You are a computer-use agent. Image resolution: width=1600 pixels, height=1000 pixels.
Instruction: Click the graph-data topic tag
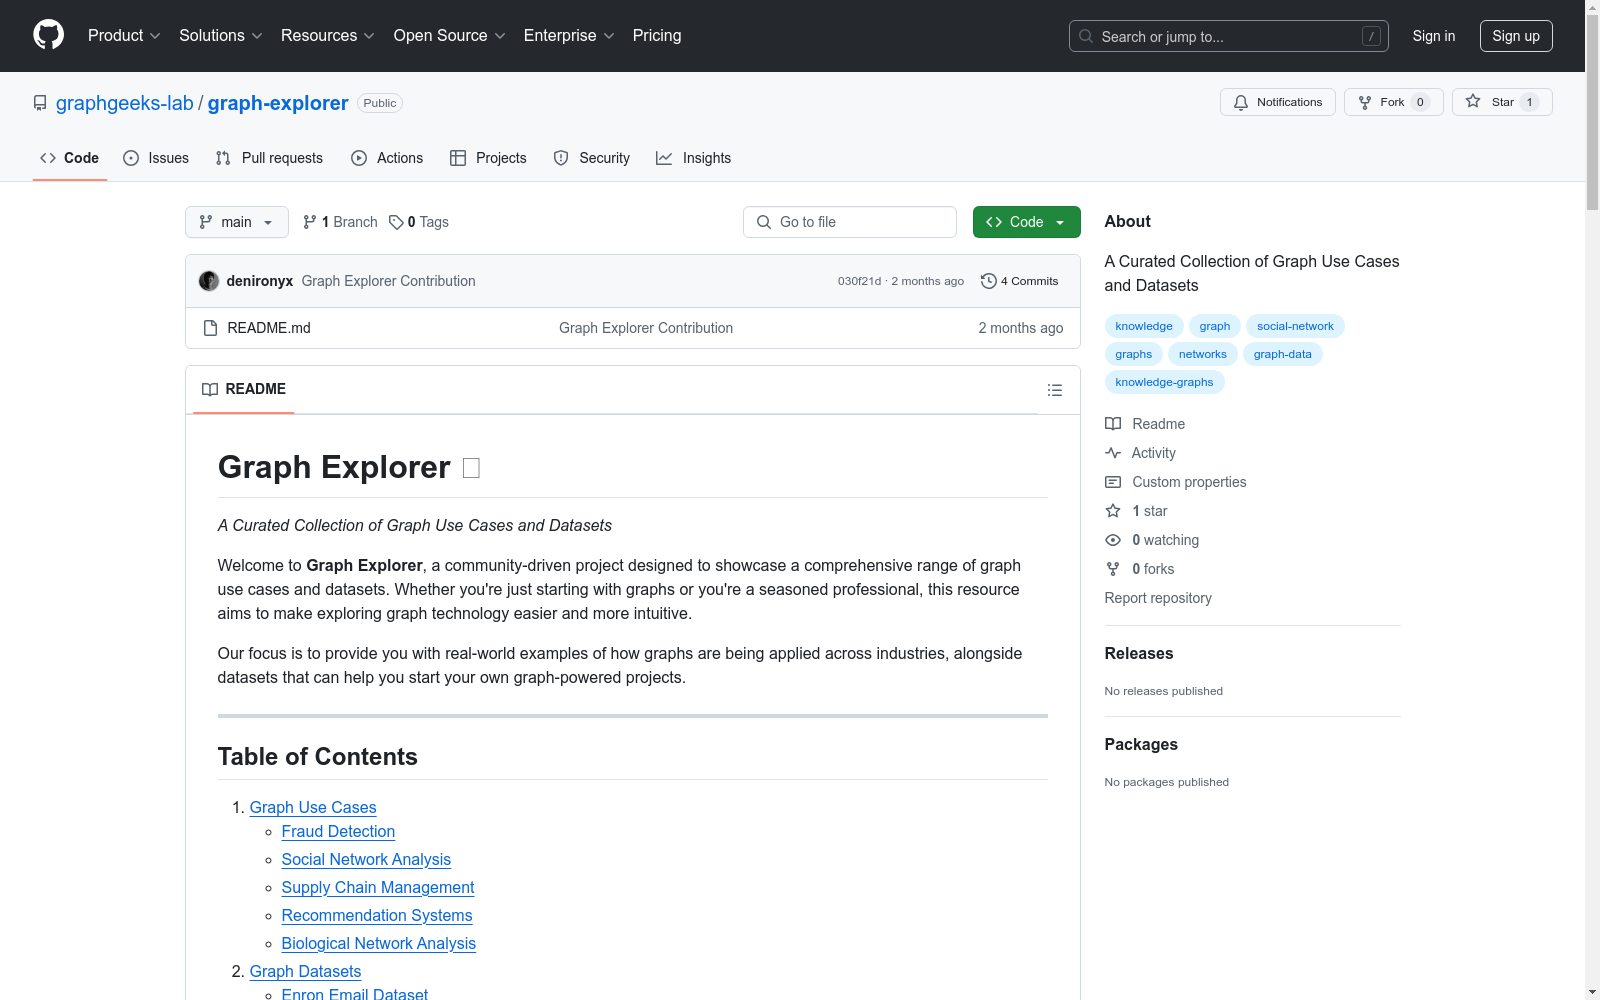click(x=1282, y=354)
